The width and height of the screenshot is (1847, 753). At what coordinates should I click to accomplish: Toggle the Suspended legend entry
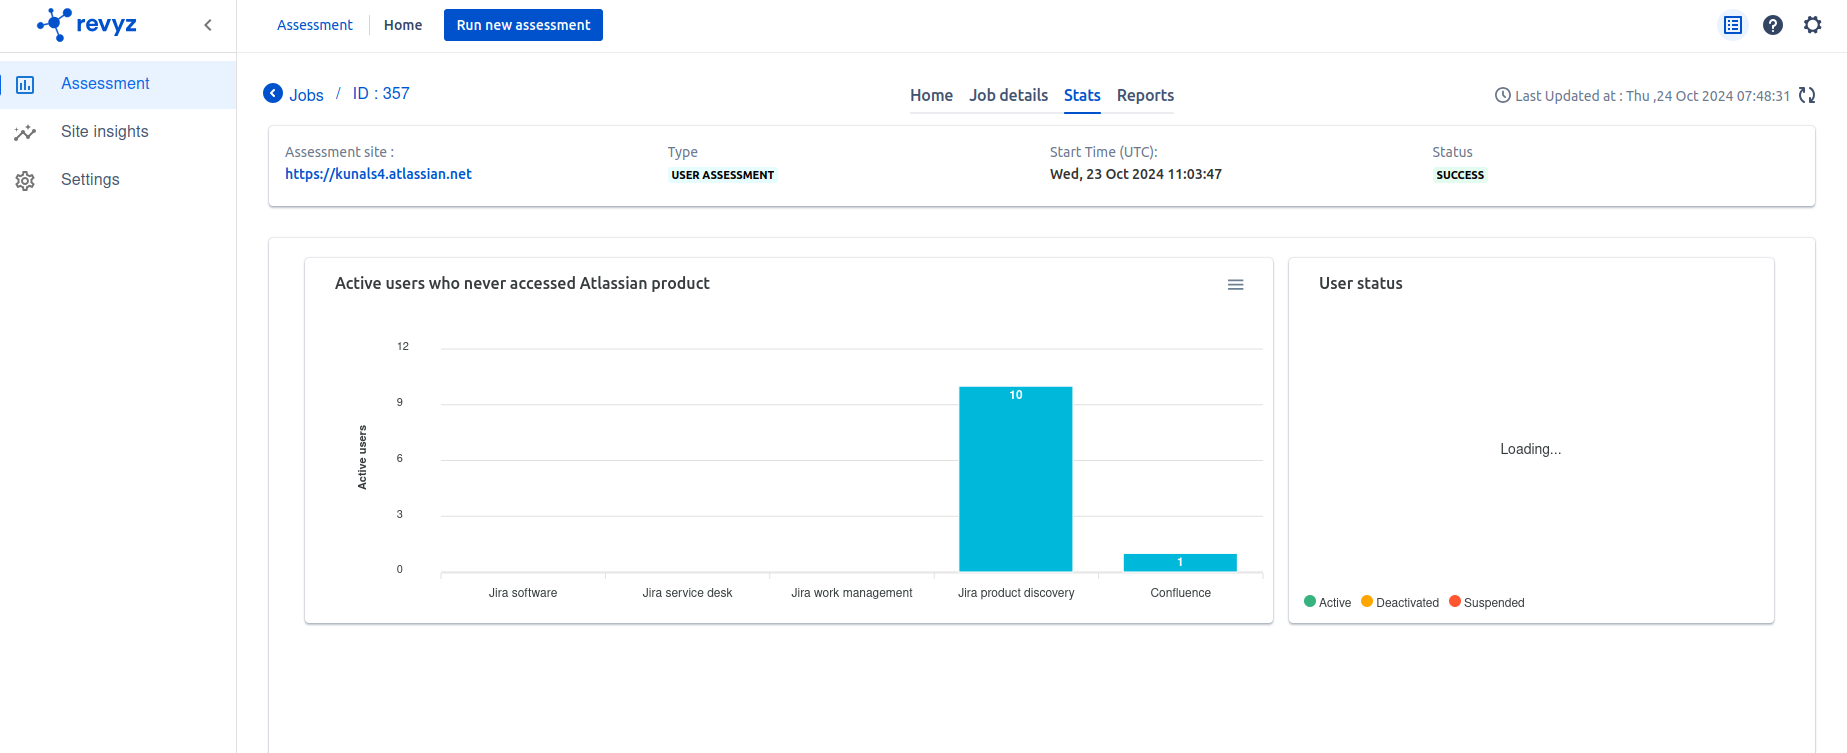pos(1487,602)
